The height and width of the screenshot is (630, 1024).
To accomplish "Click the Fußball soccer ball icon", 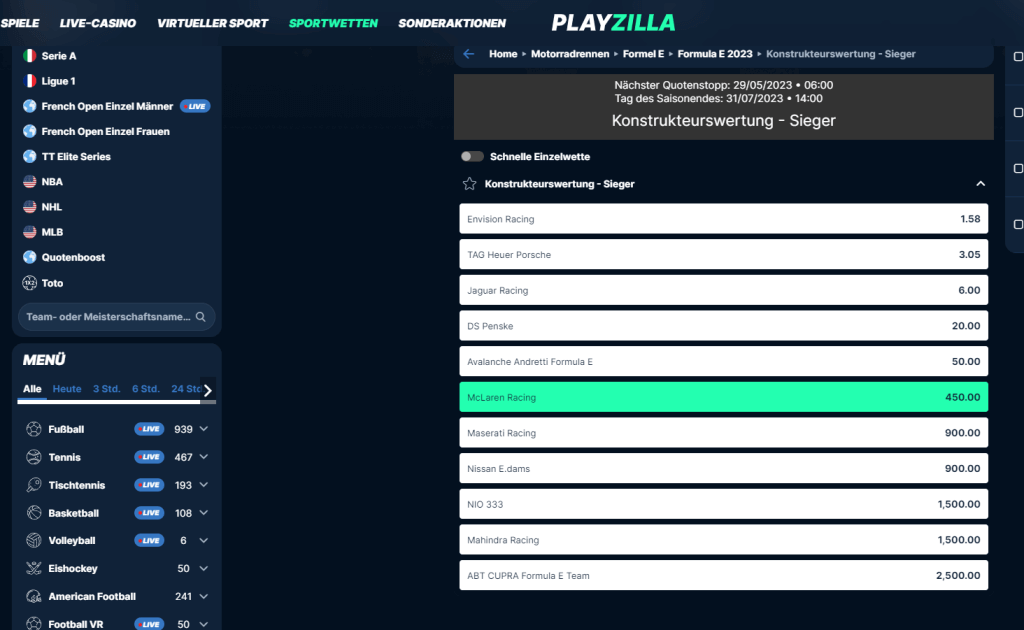I will coord(33,429).
